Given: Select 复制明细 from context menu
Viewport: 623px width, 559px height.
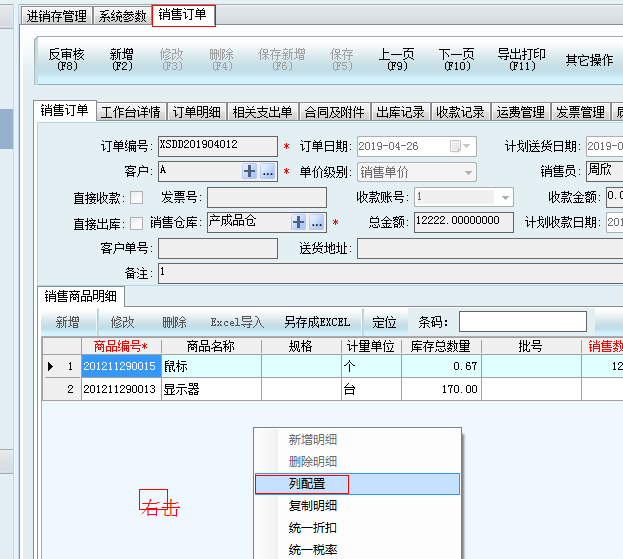Looking at the screenshot, I should point(312,506).
